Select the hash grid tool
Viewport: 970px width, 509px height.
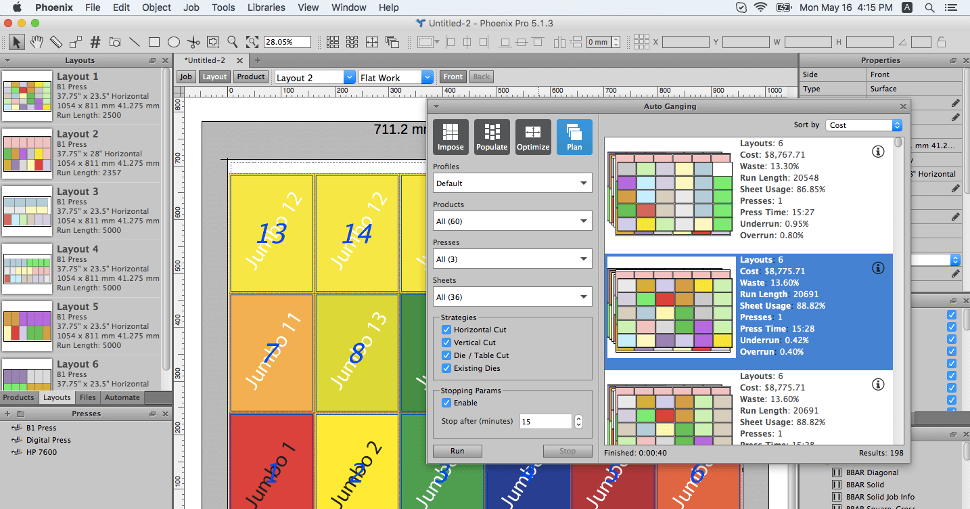pos(95,42)
